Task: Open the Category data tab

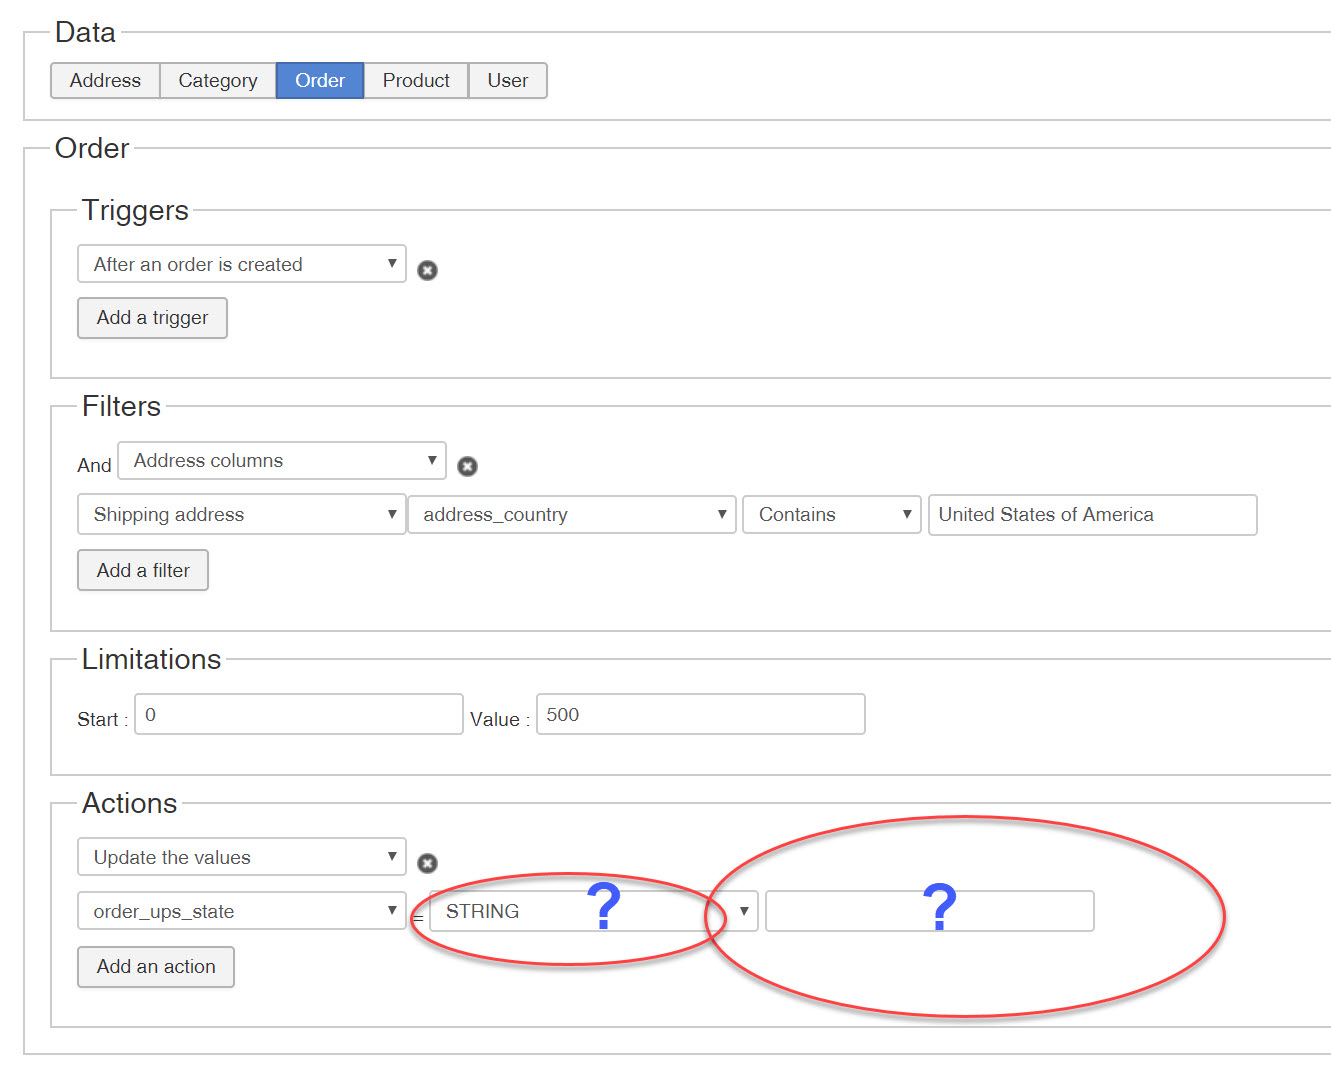Action: pos(218,81)
